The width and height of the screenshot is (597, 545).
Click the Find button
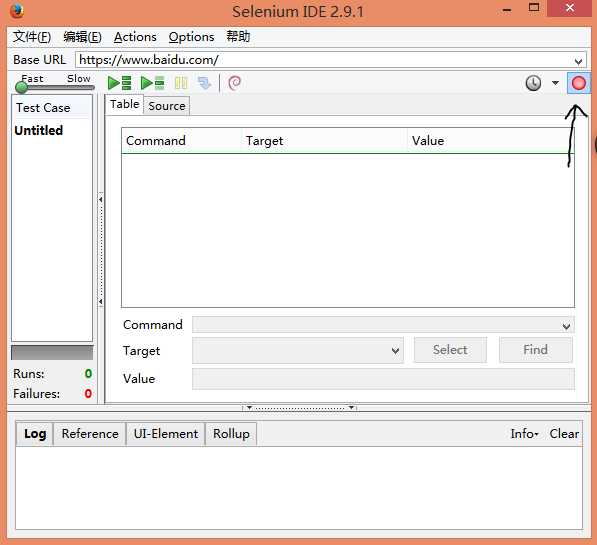[535, 350]
